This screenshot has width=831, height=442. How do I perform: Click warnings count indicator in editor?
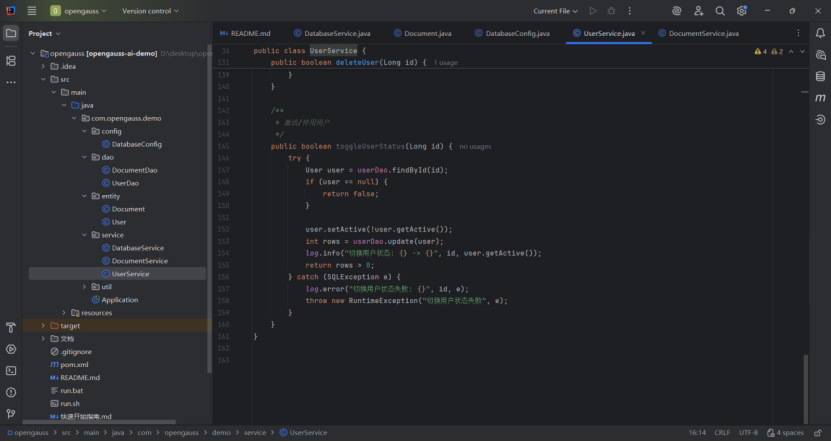pos(768,51)
